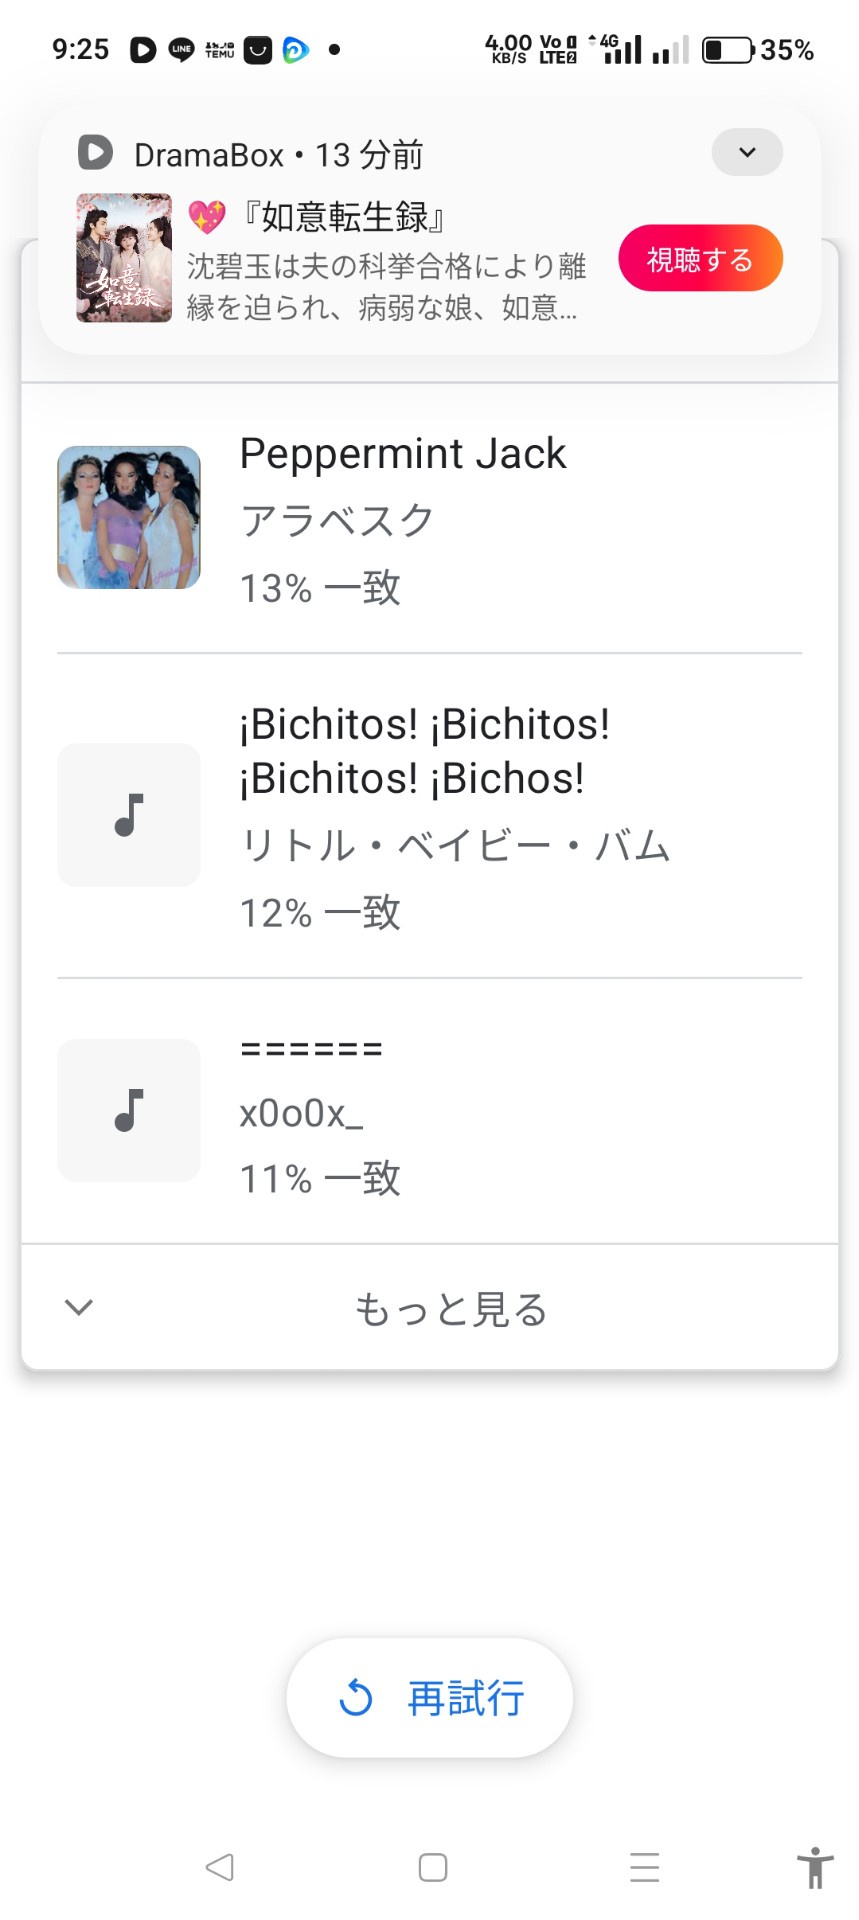The width and height of the screenshot is (859, 1920).
Task: Tap the Android back navigation icon
Action: pyautogui.click(x=220, y=1867)
